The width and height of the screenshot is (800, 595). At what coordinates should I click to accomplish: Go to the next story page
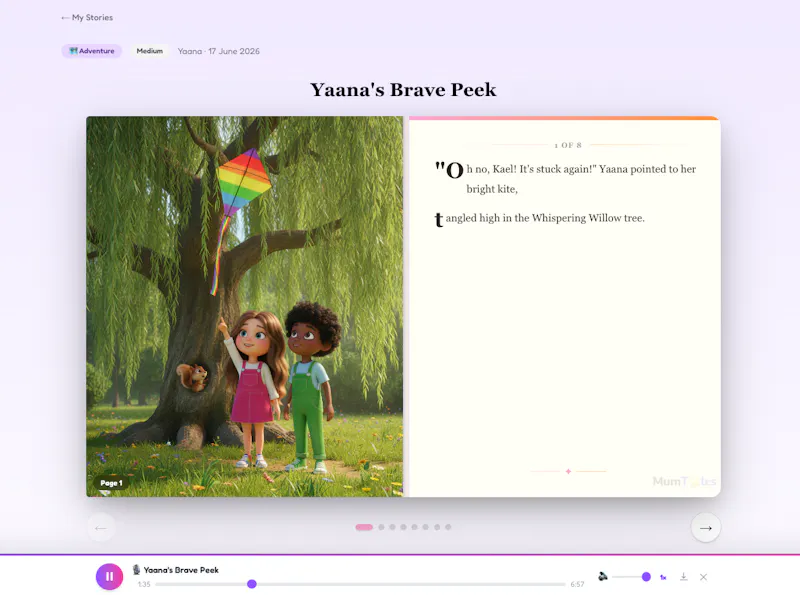point(706,528)
